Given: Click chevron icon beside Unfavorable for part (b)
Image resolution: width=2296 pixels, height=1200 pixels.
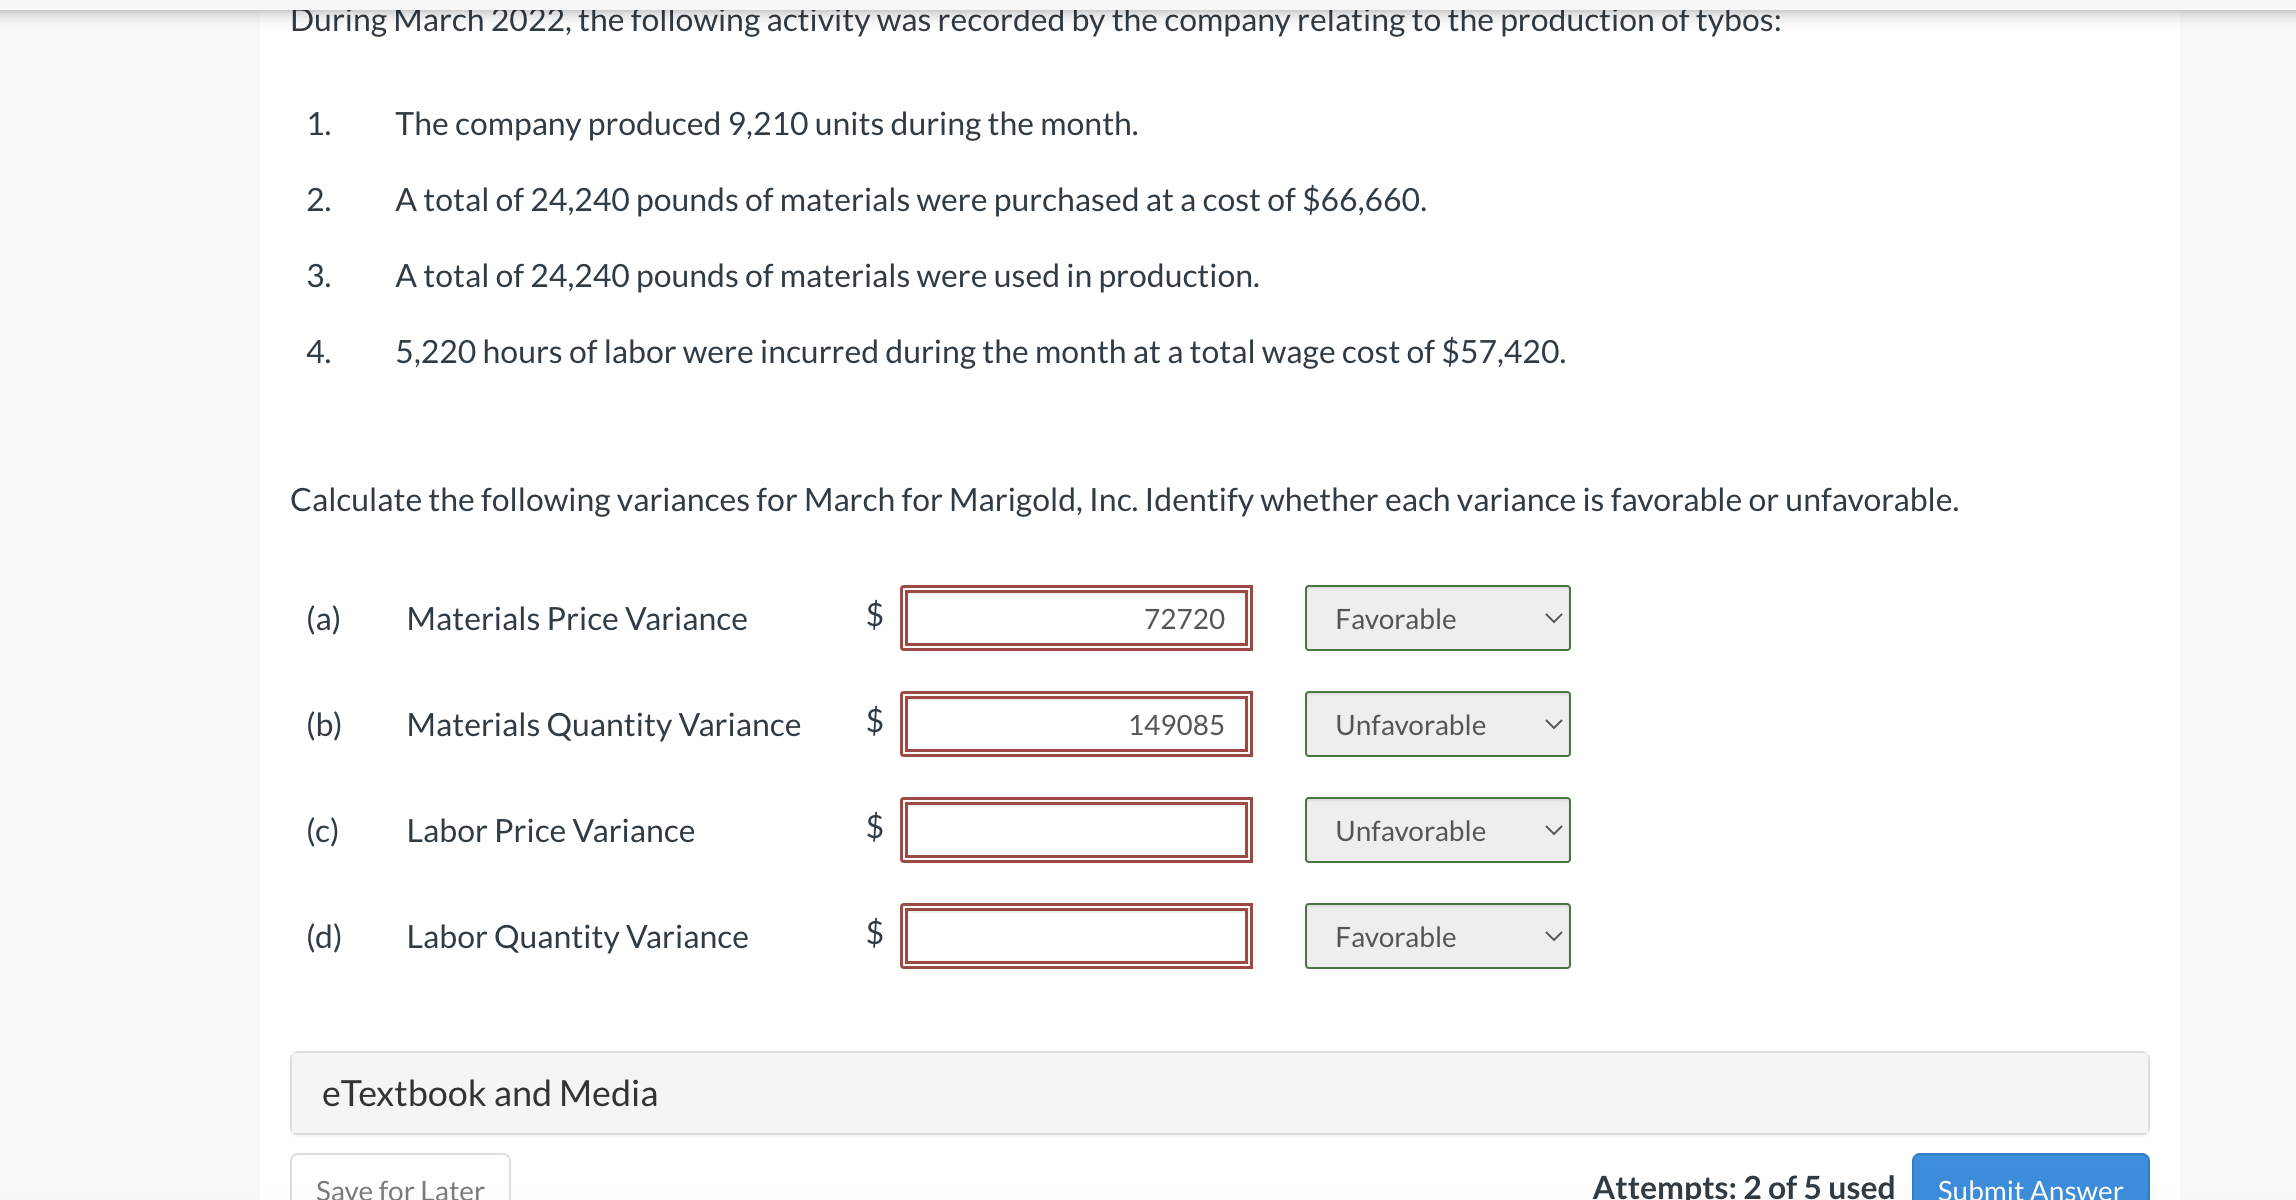Looking at the screenshot, I should click(x=1551, y=724).
